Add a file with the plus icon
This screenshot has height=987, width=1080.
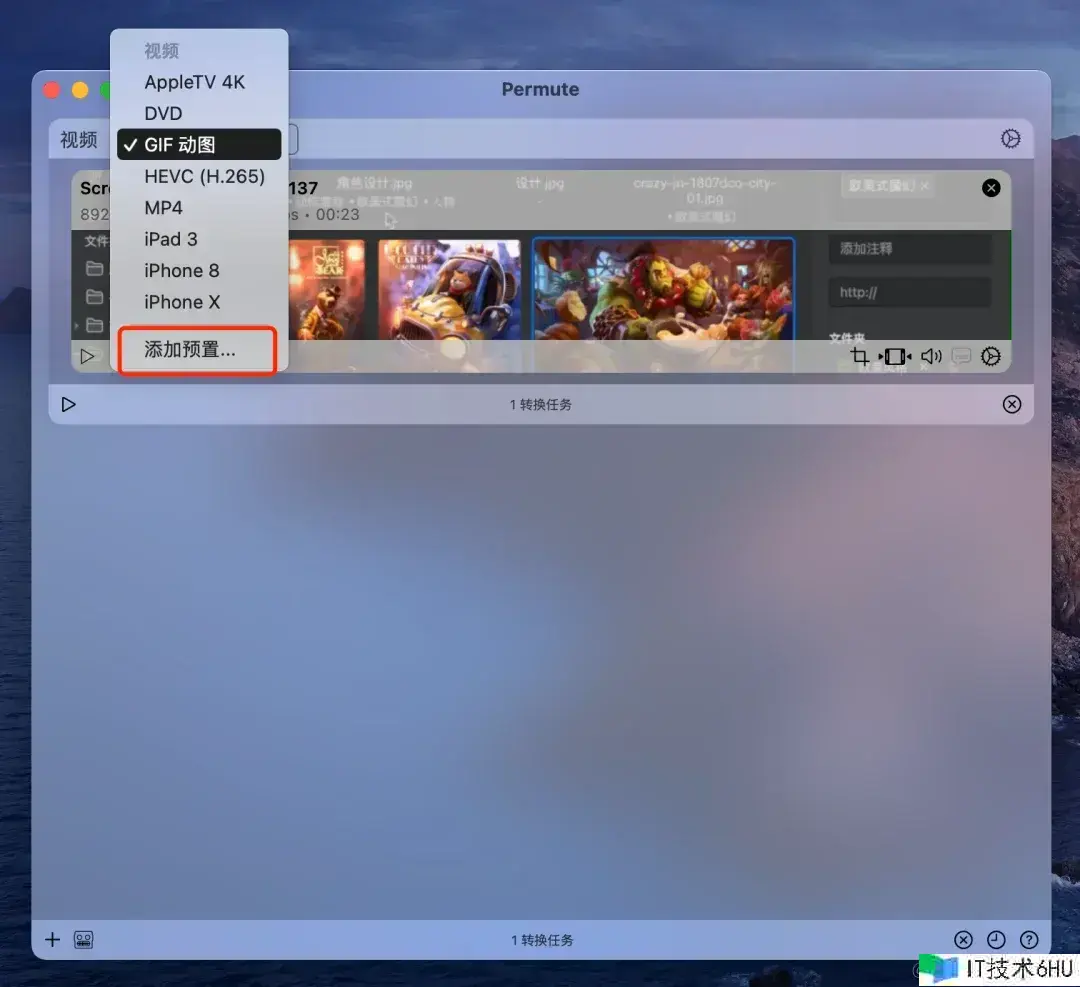tap(53, 939)
